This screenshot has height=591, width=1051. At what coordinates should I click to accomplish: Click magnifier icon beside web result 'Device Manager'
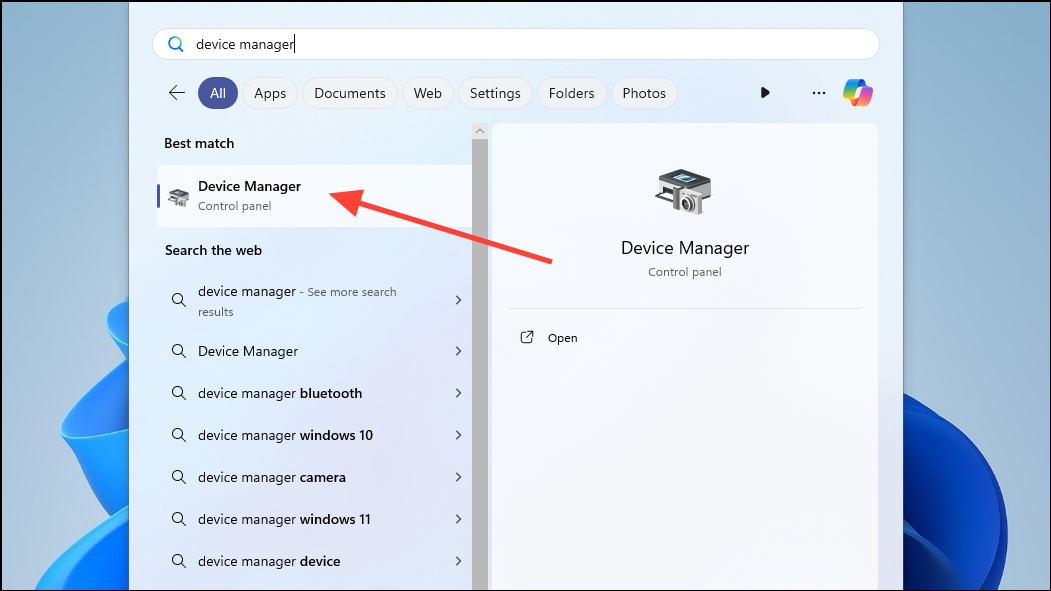coord(178,350)
